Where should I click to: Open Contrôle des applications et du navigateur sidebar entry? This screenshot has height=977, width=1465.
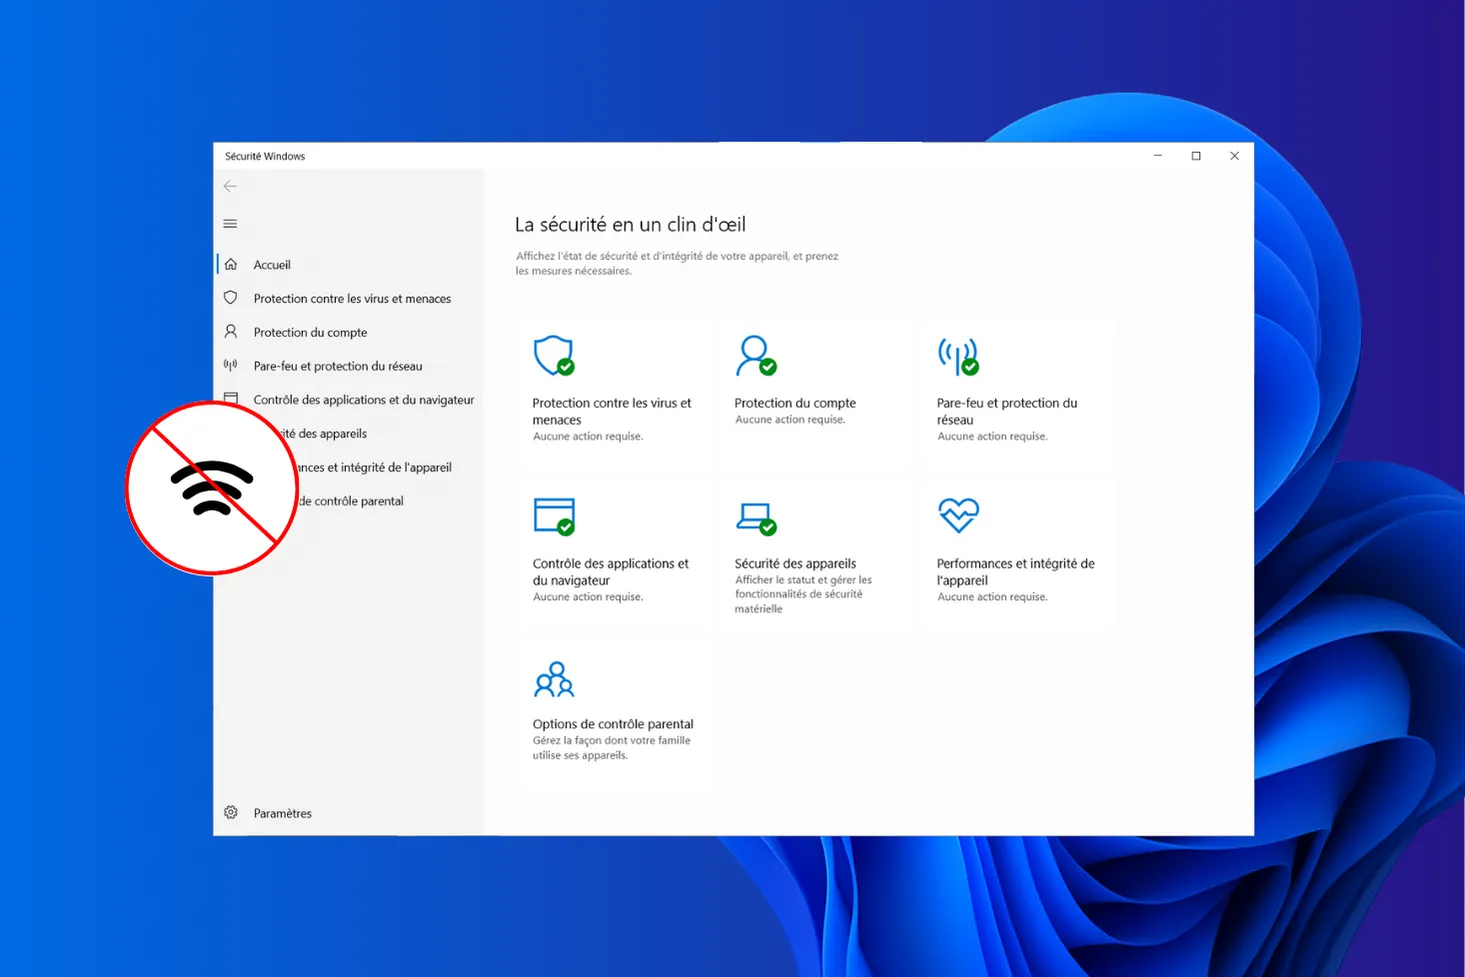363,399
